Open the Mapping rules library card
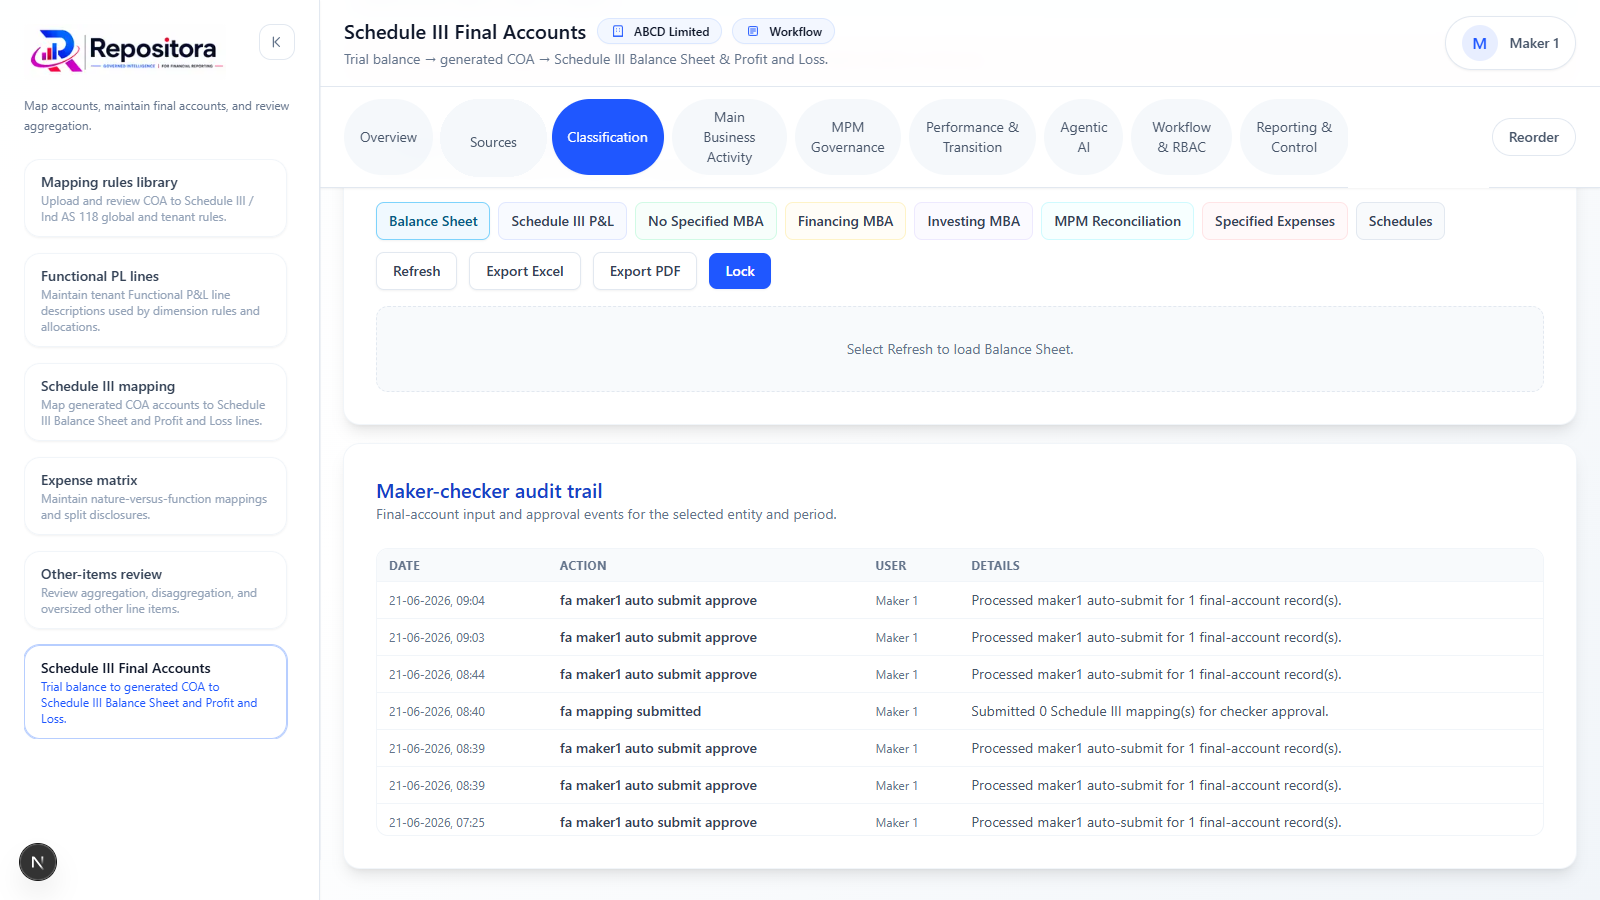The image size is (1600, 900). [x=155, y=198]
